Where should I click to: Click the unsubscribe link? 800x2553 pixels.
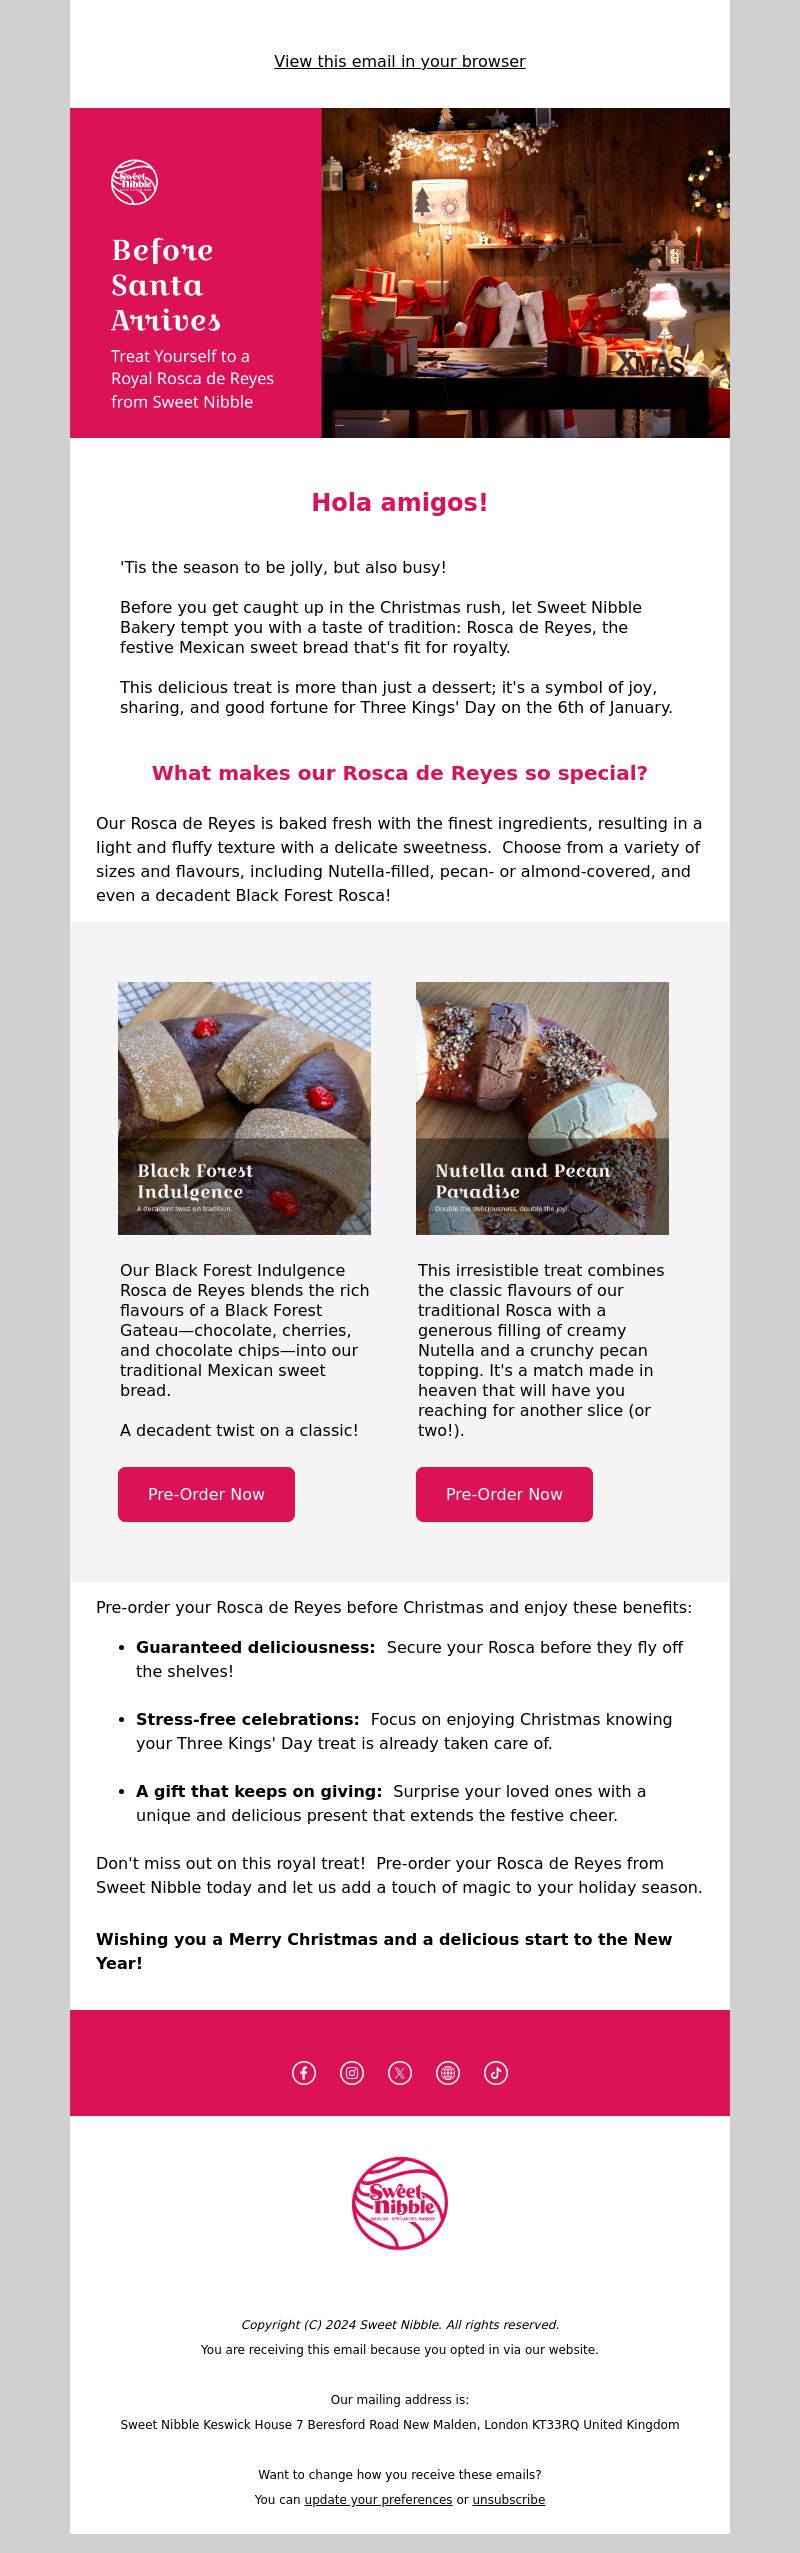coord(509,2499)
